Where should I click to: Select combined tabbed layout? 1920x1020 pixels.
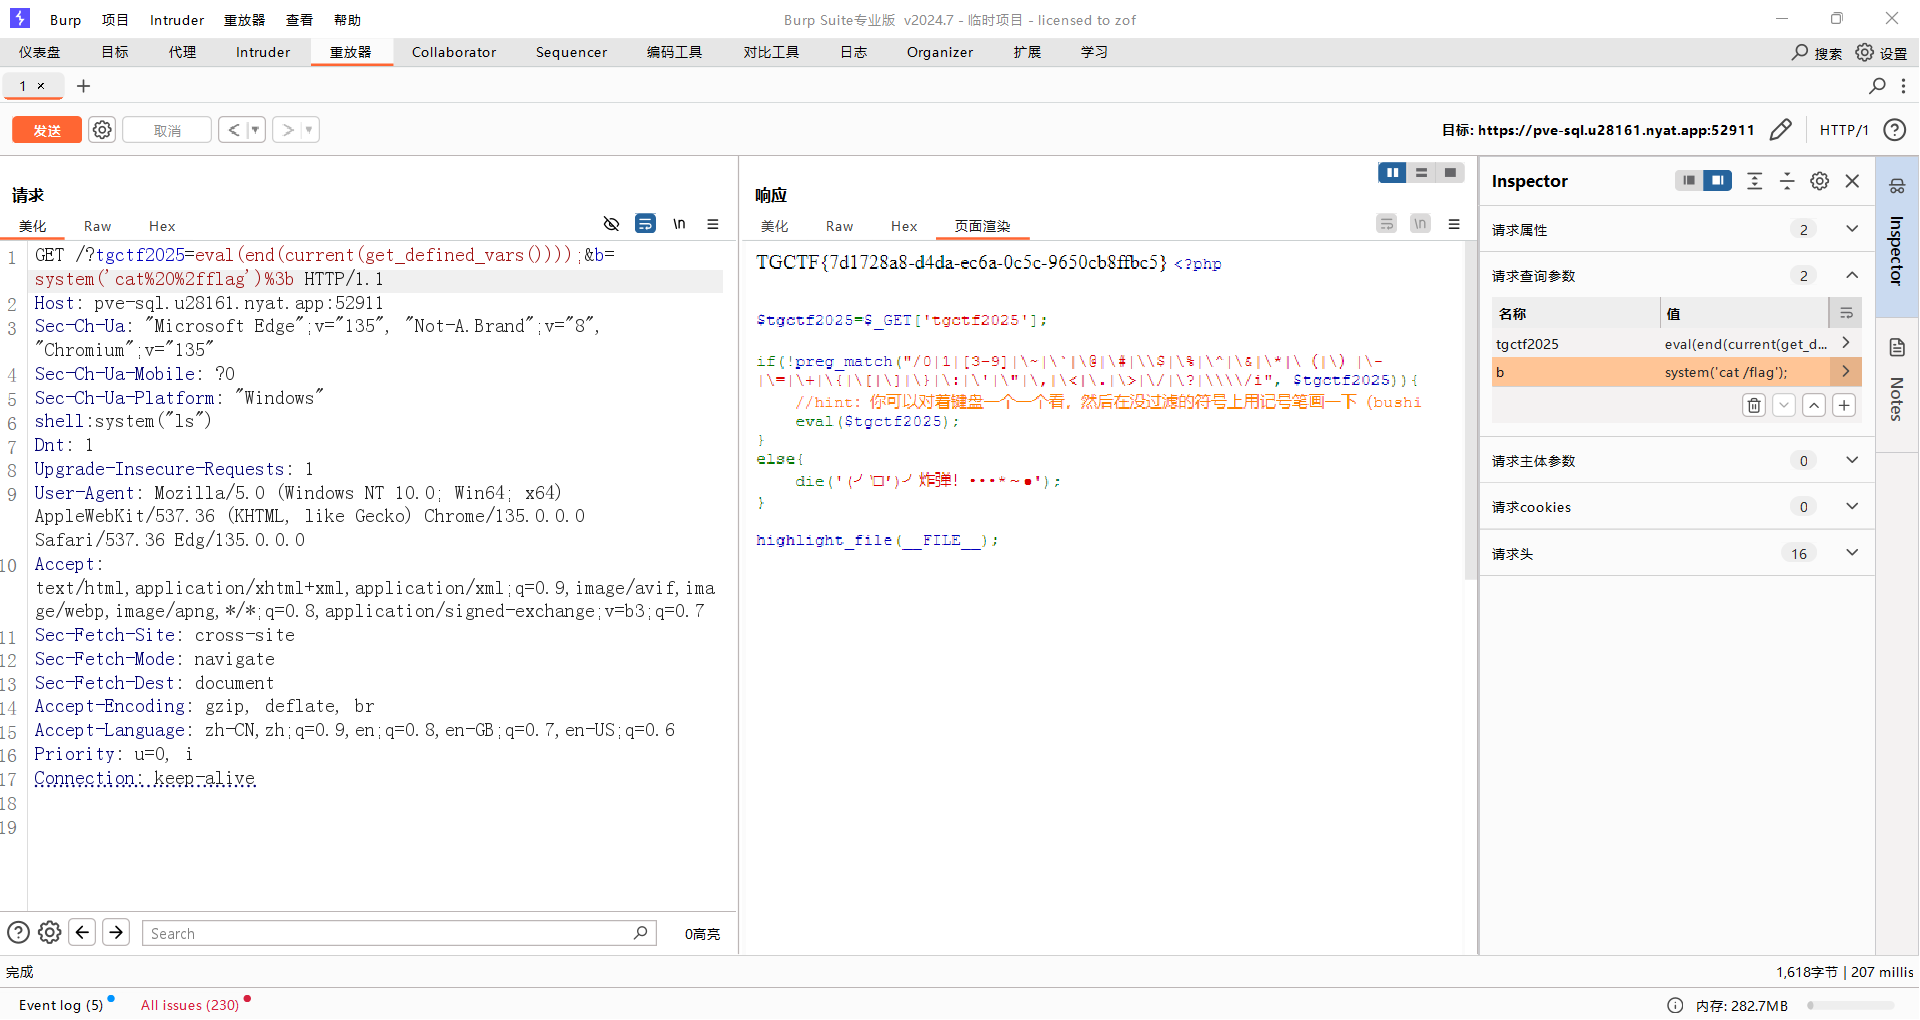pyautogui.click(x=1450, y=173)
